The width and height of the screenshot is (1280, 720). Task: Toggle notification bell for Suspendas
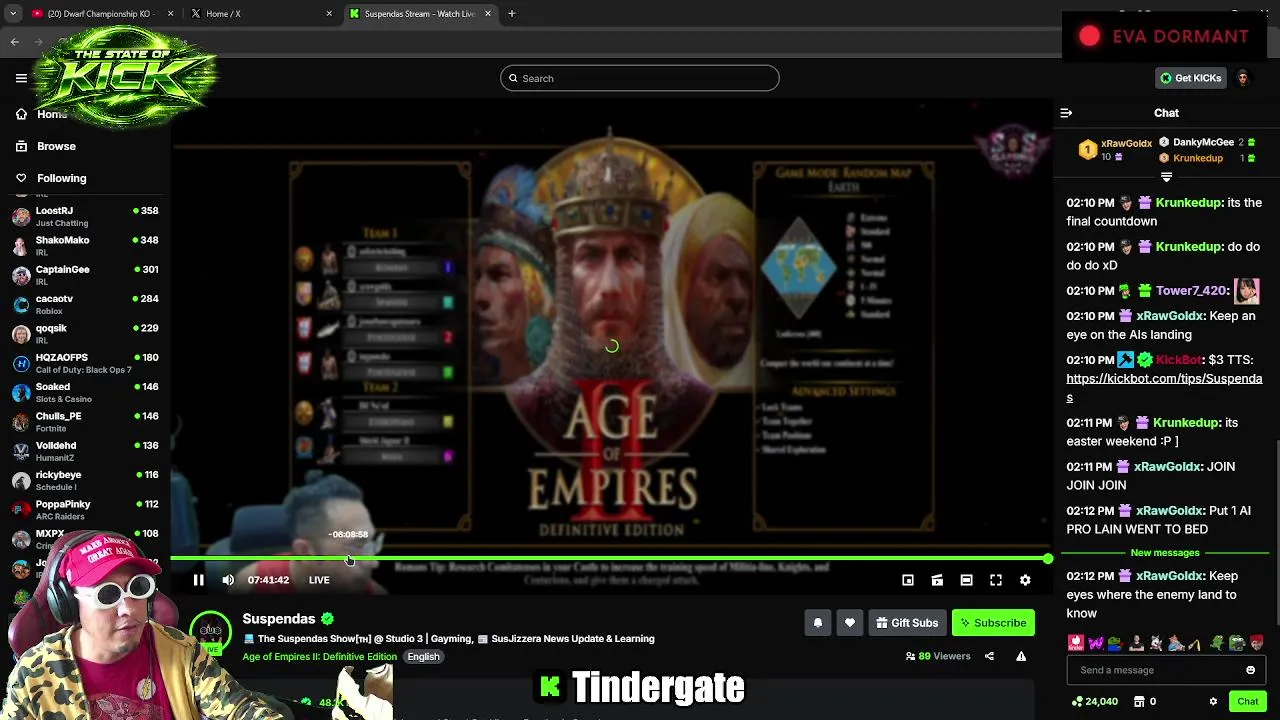(817, 623)
